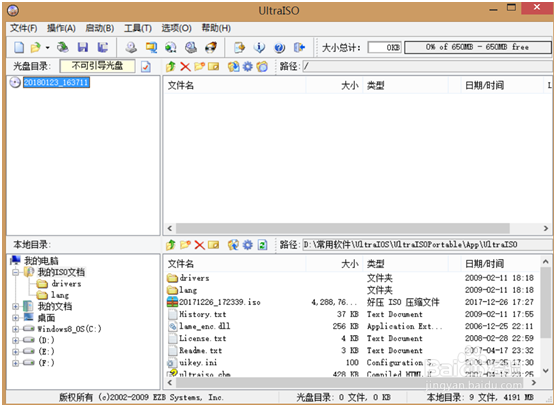Click the Mount to virtual drive icon
The width and height of the screenshot is (554, 405).
[x=191, y=47]
